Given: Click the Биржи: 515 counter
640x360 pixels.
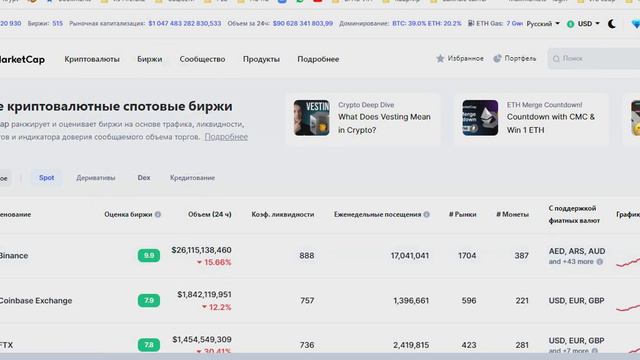Looking at the screenshot, I should 45,24.
